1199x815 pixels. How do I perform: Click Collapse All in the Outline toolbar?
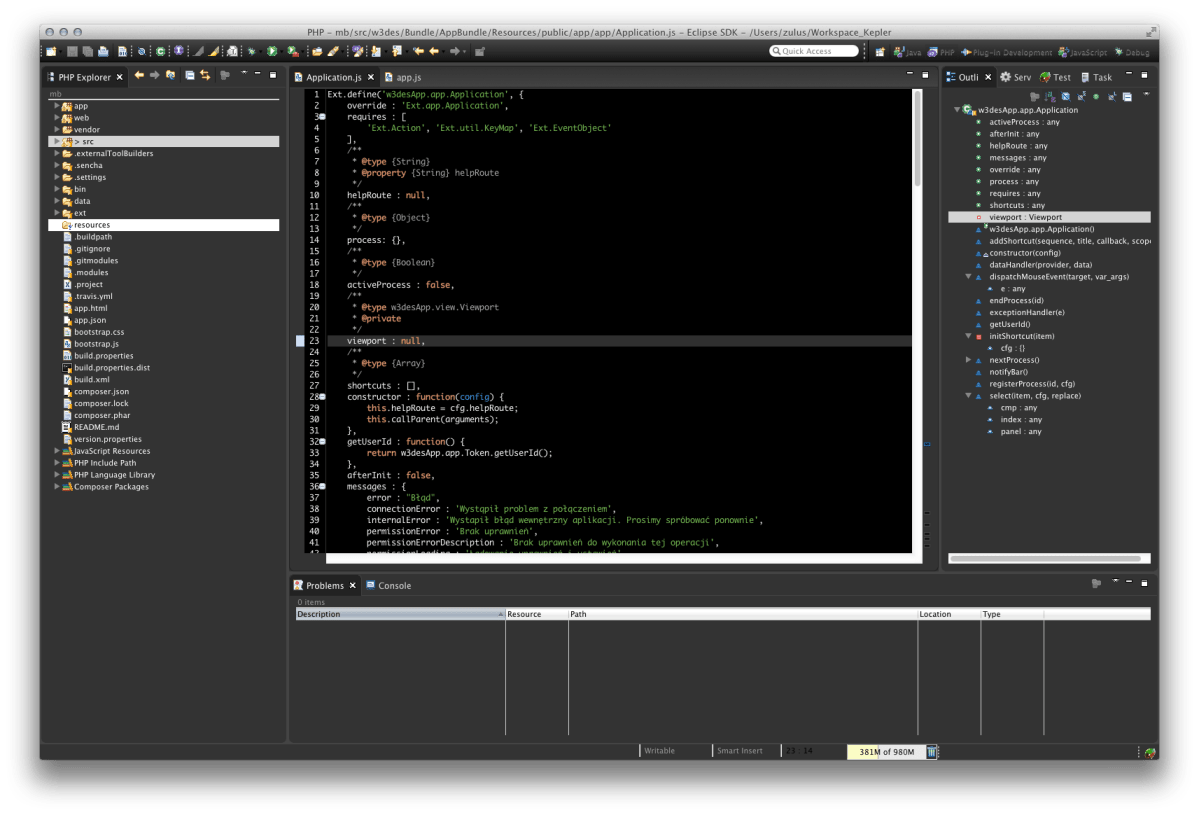[x=1127, y=97]
